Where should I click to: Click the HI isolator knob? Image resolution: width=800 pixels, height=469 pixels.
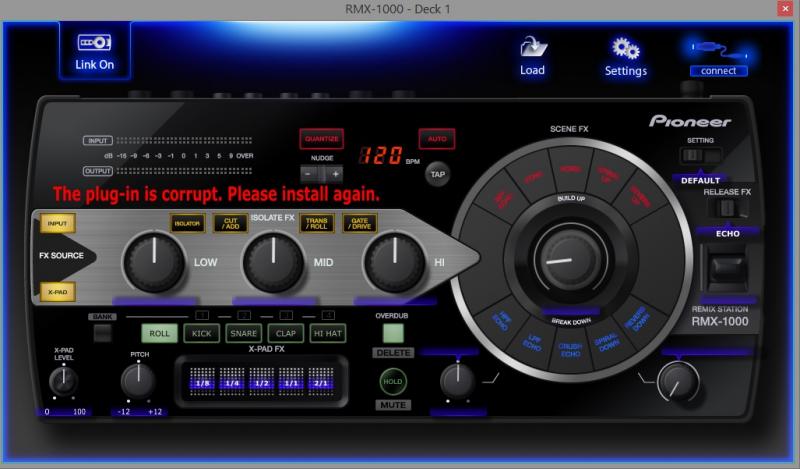[394, 263]
